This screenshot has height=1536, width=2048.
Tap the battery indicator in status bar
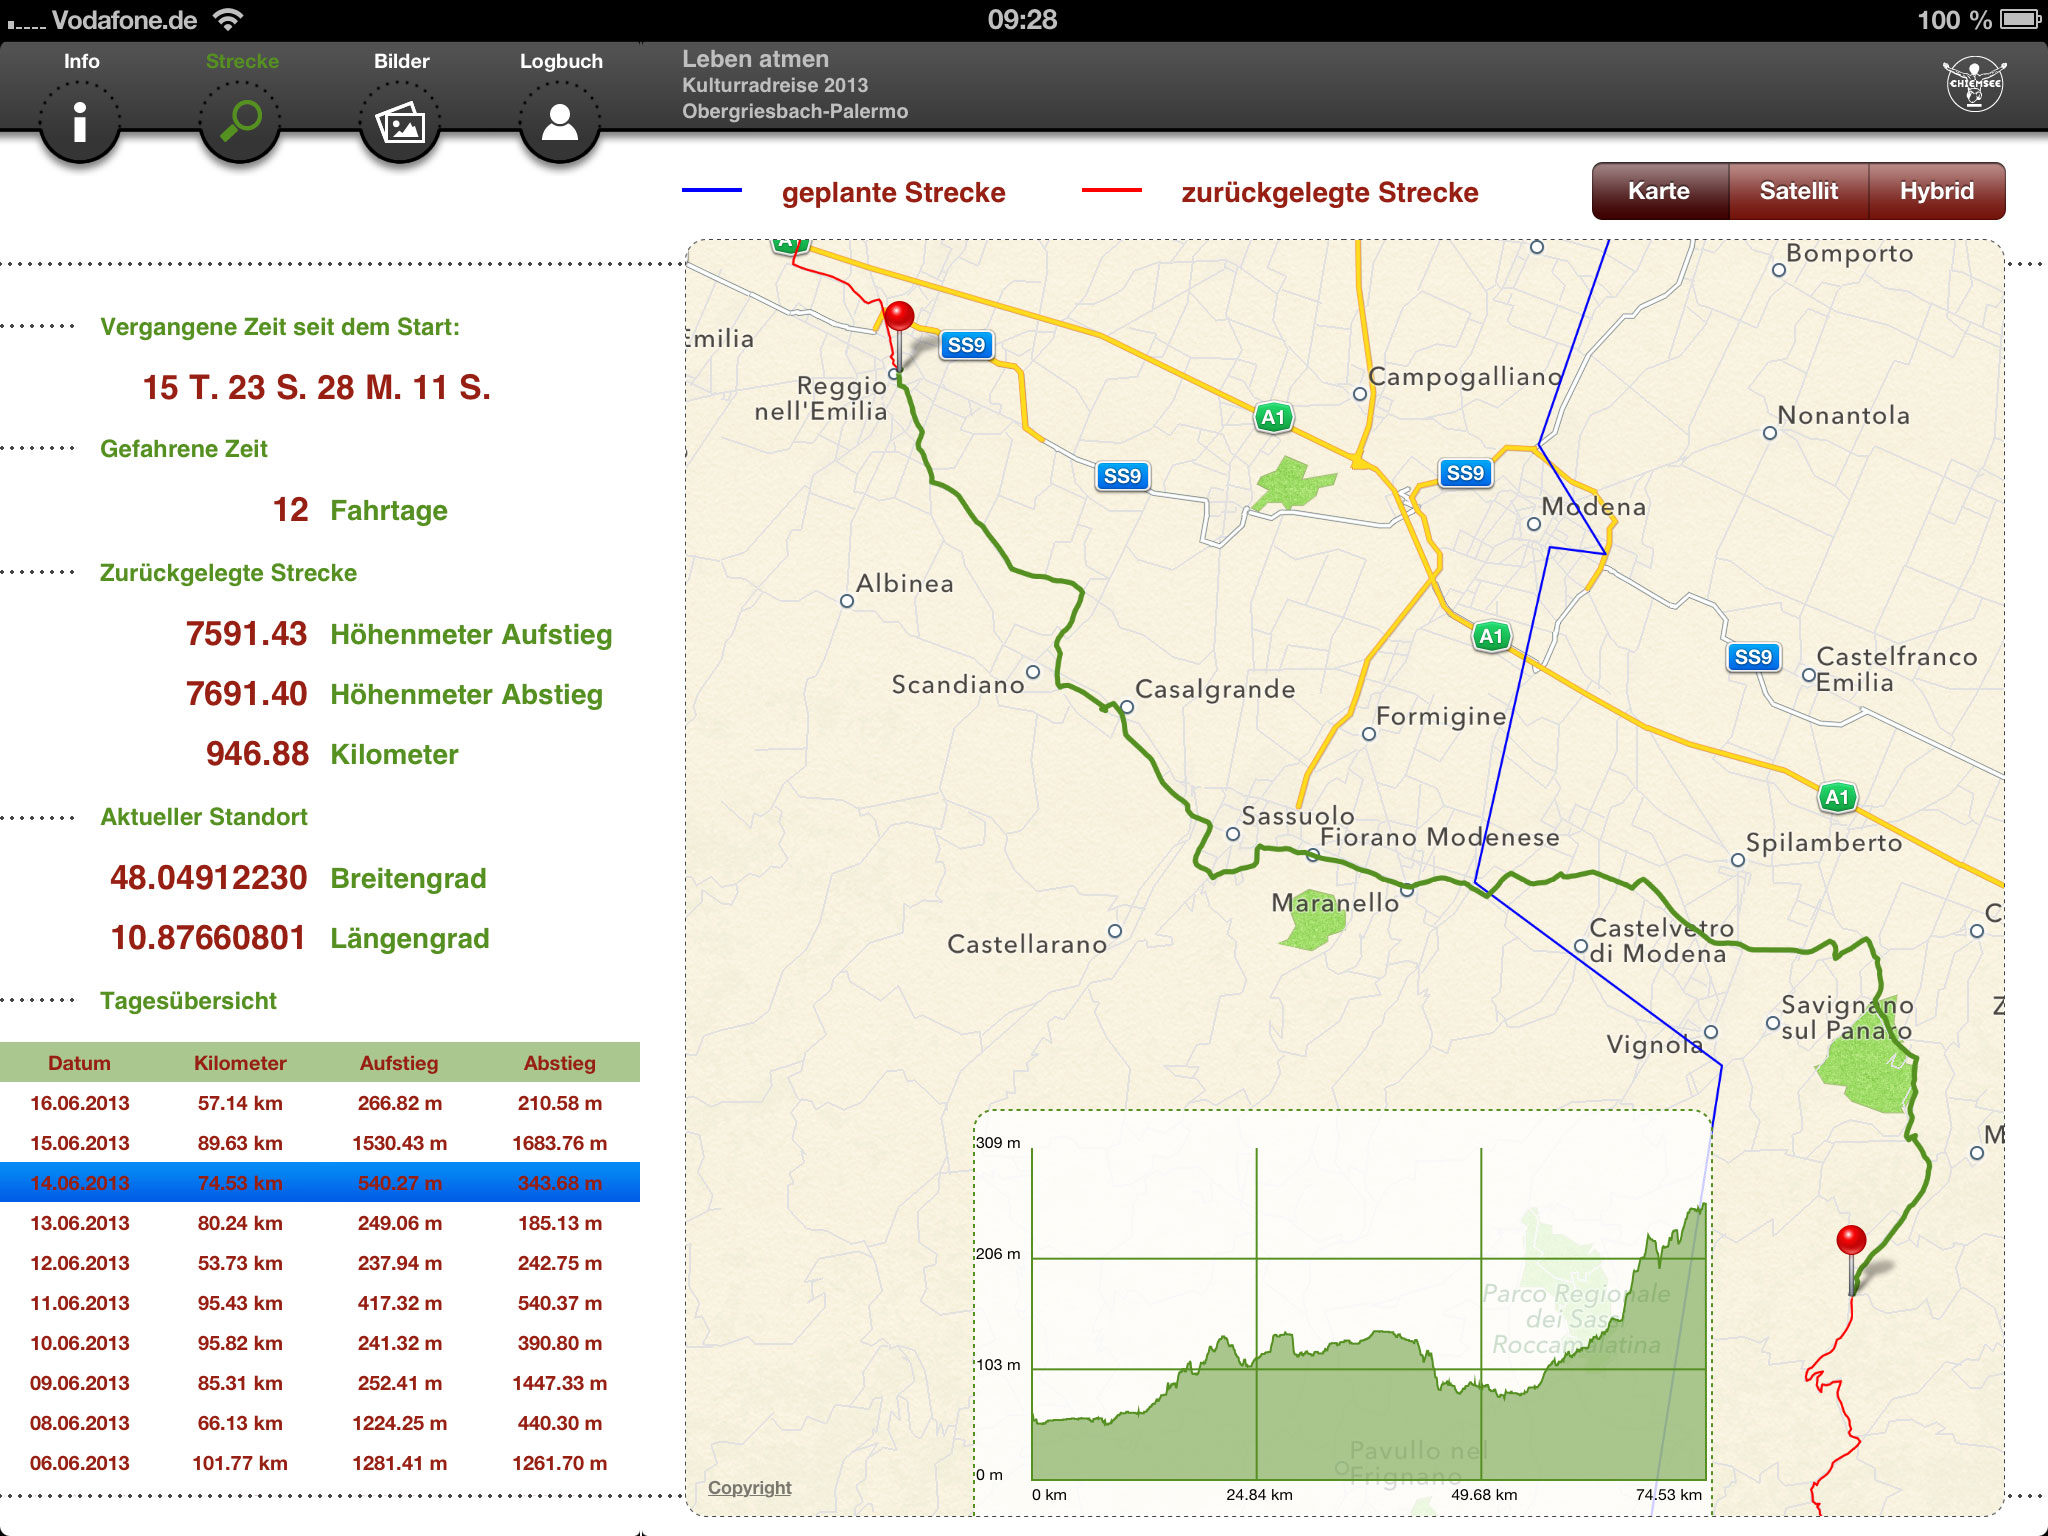[x=2020, y=19]
